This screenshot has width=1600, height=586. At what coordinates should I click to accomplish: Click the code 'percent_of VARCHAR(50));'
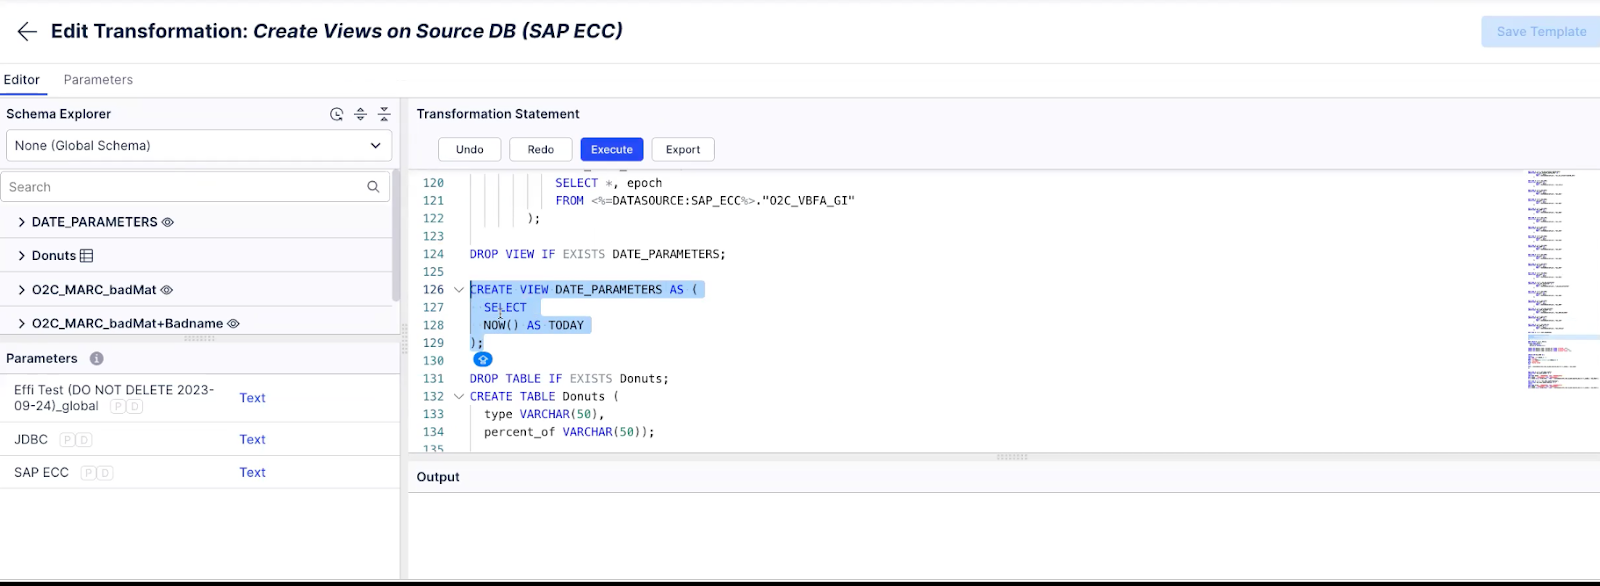569,432
